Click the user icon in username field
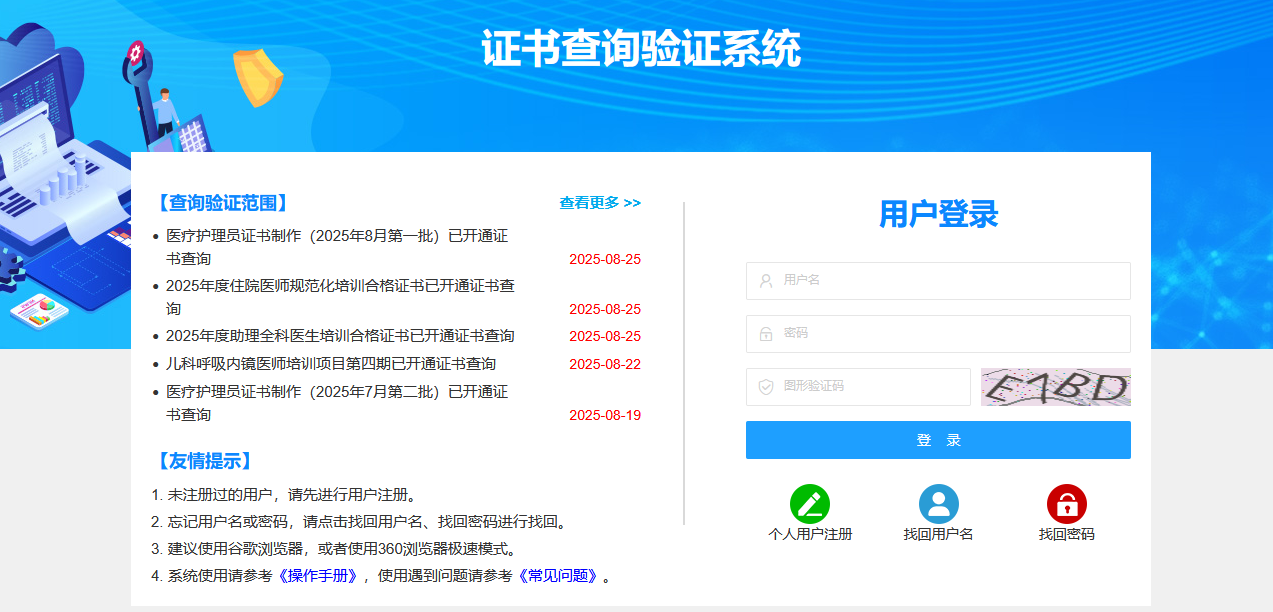1273x612 pixels. click(766, 281)
